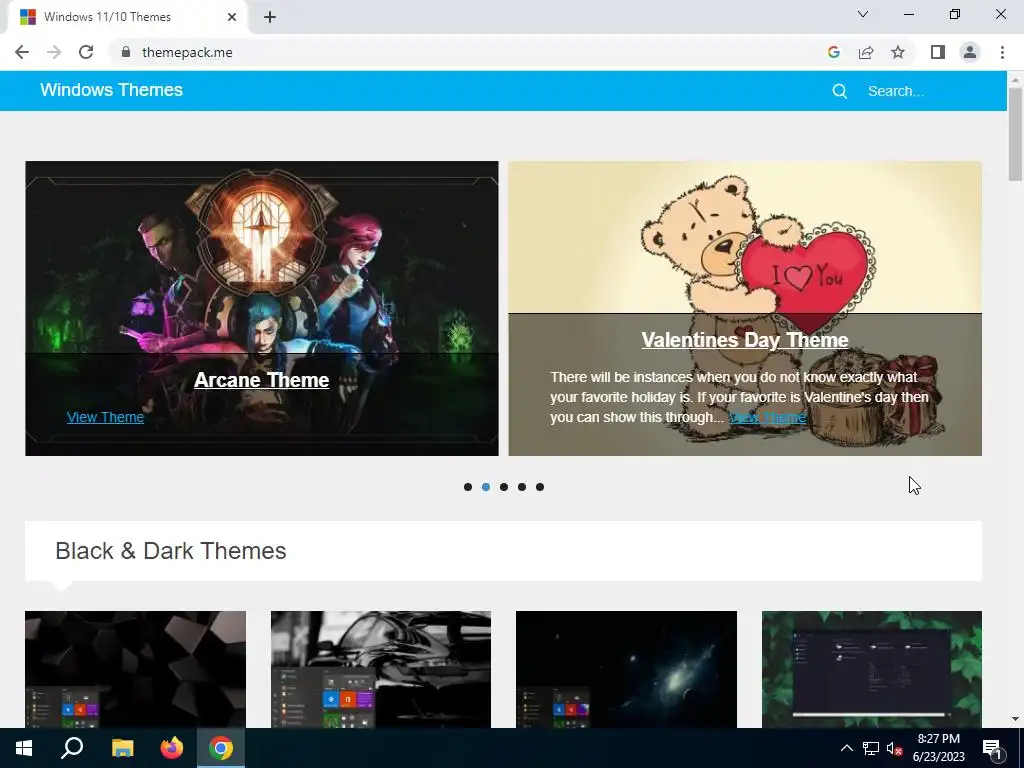Open a new browser tab
Screen dimensions: 1024x768
tap(270, 17)
